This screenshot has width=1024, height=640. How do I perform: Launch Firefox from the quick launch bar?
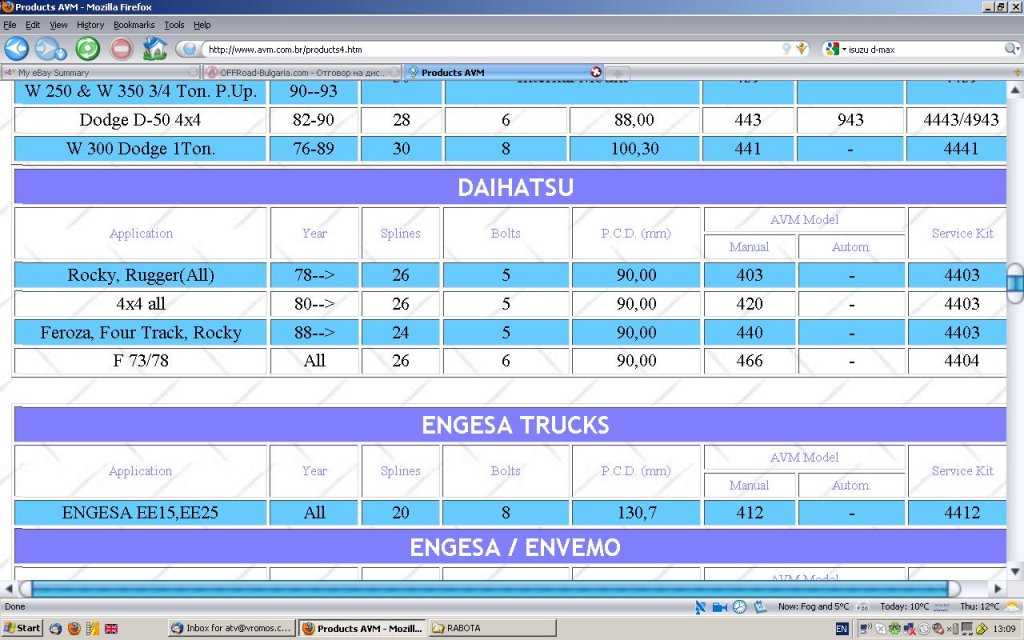74,628
